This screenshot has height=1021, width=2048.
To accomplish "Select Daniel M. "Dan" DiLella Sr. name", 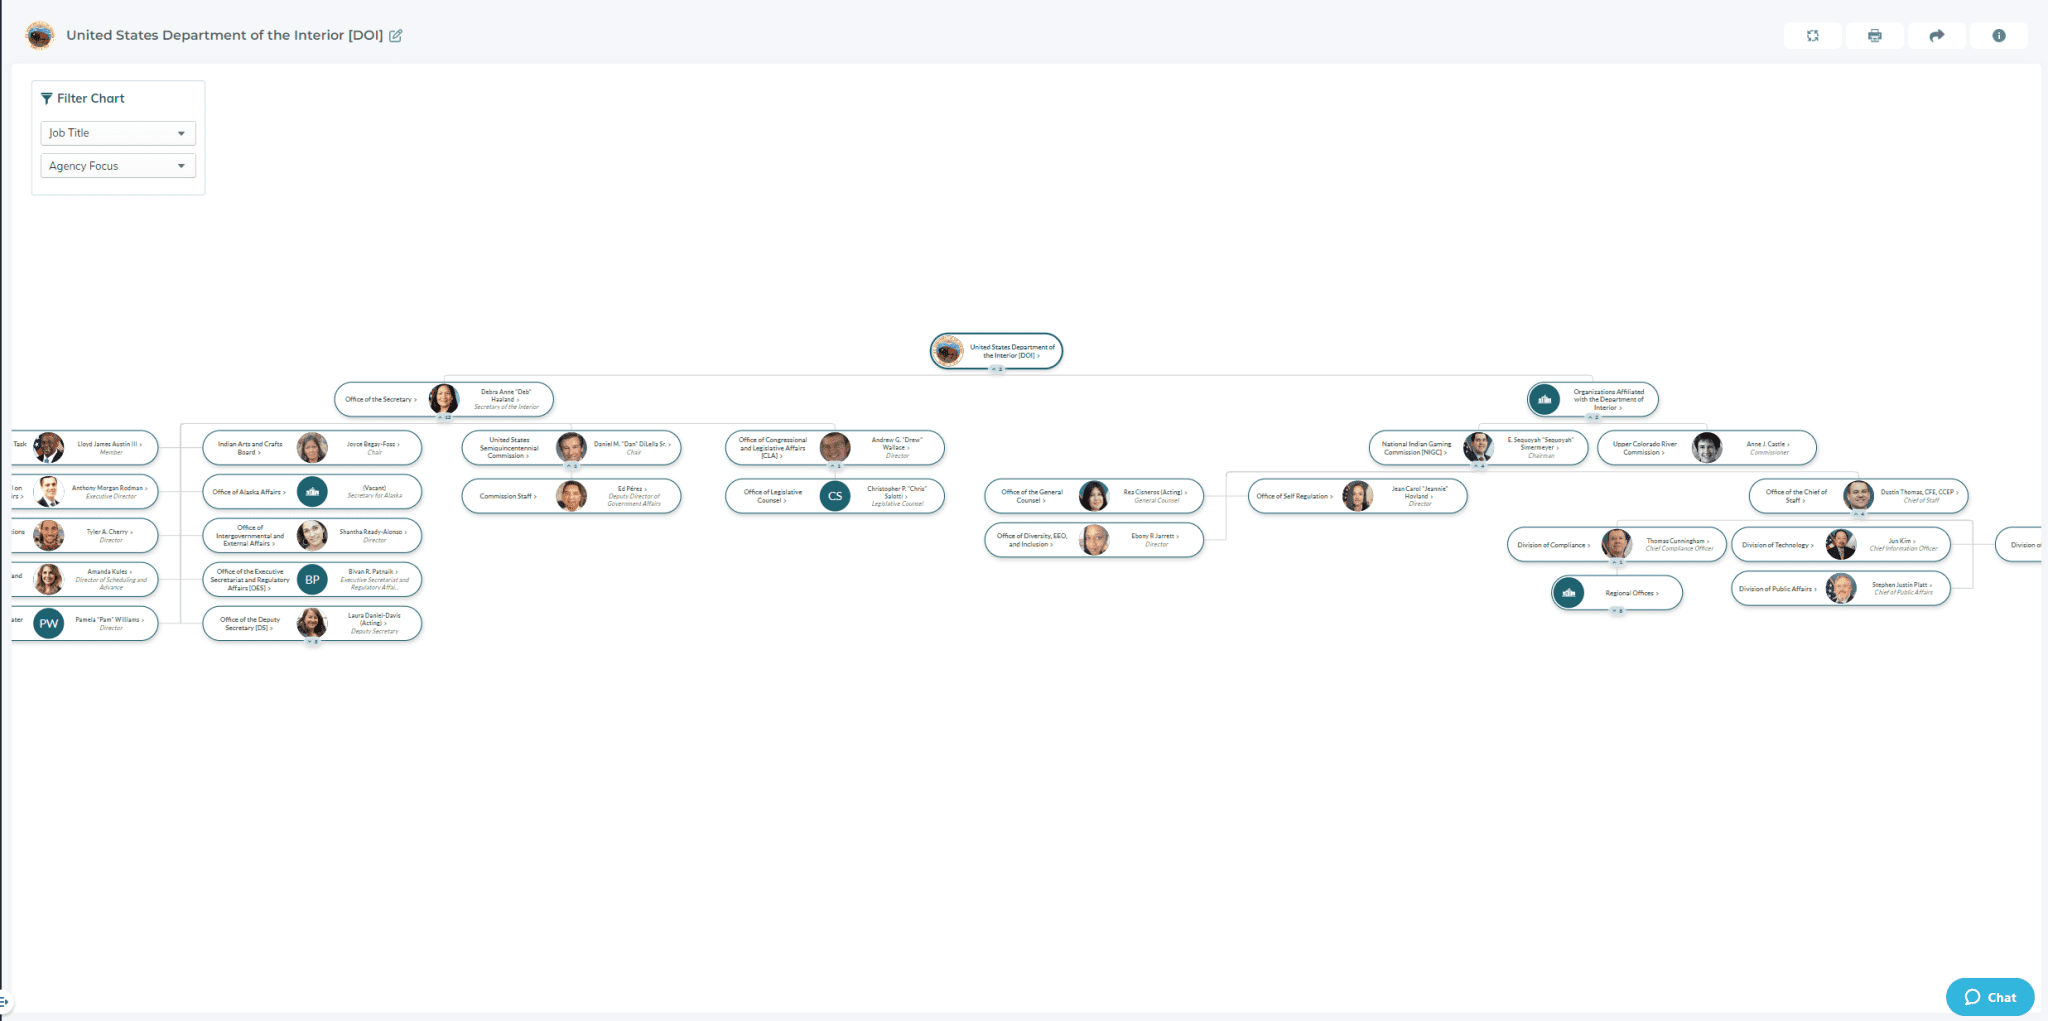I will point(633,444).
